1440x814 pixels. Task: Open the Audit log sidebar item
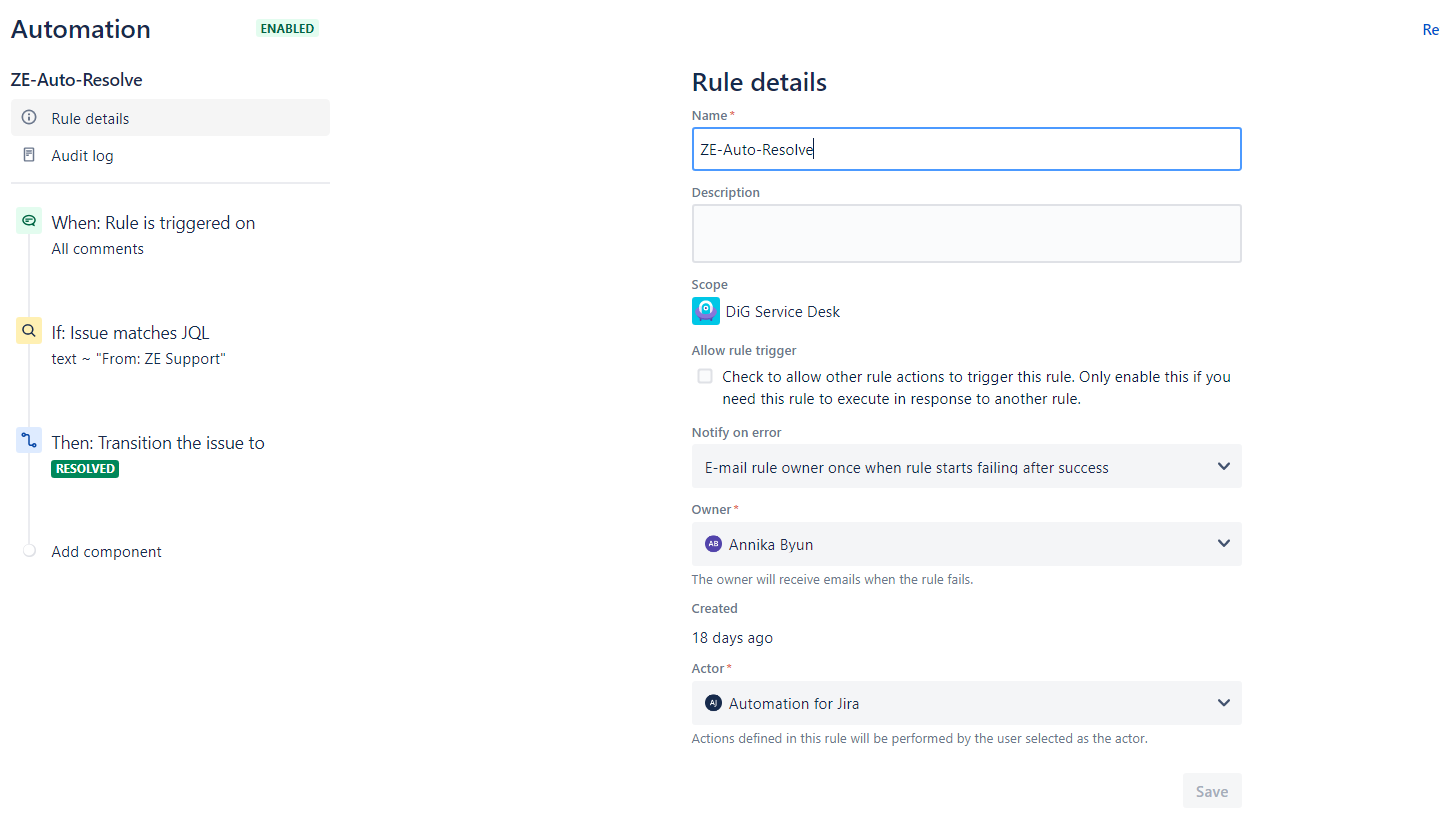tap(170, 155)
